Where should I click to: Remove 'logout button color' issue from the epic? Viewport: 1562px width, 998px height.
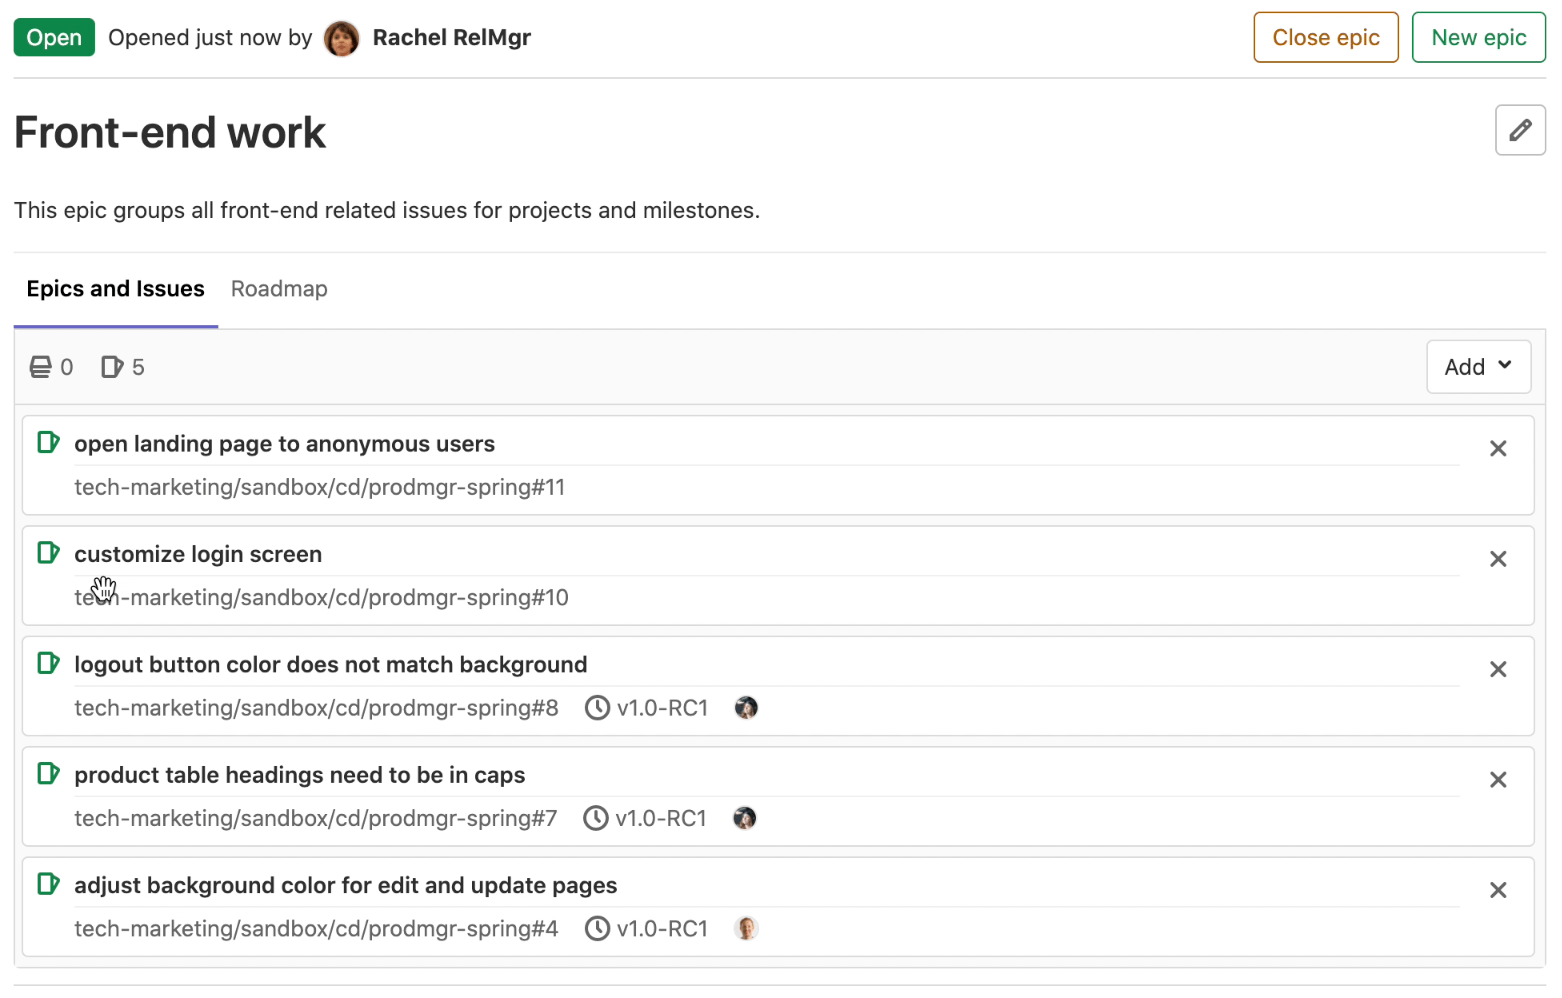click(1498, 669)
